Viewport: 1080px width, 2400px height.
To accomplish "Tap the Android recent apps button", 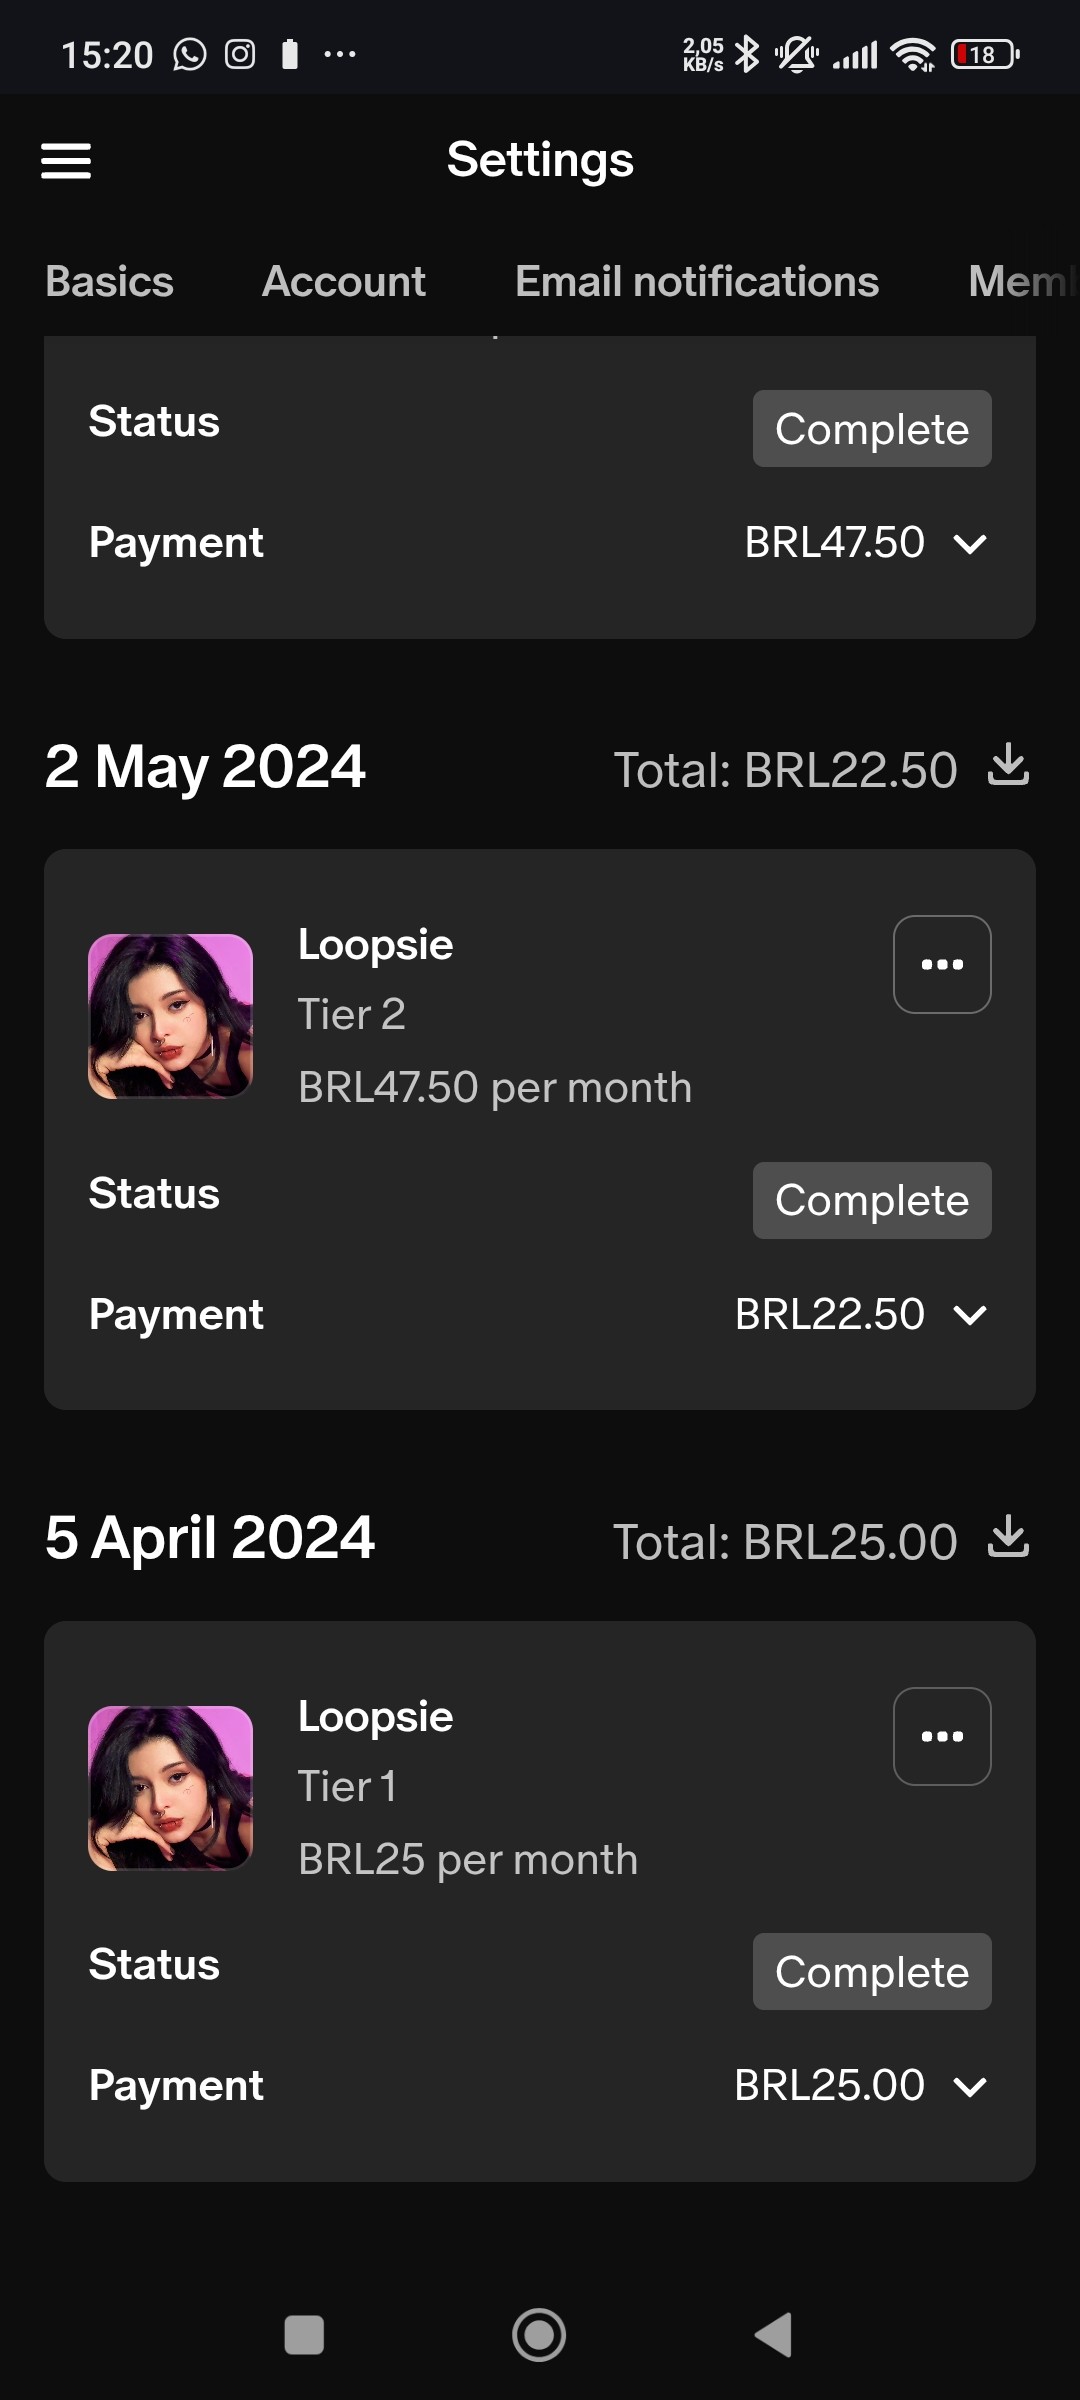I will (x=304, y=2335).
